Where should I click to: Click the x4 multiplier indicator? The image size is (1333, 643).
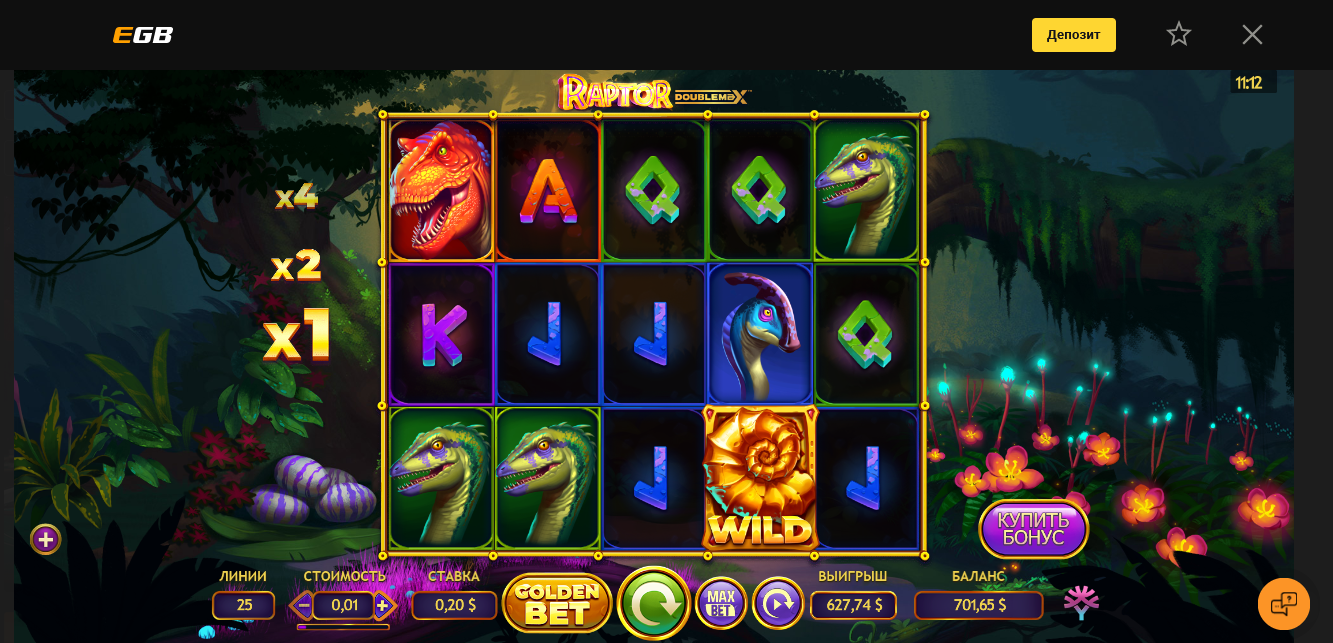[297, 197]
